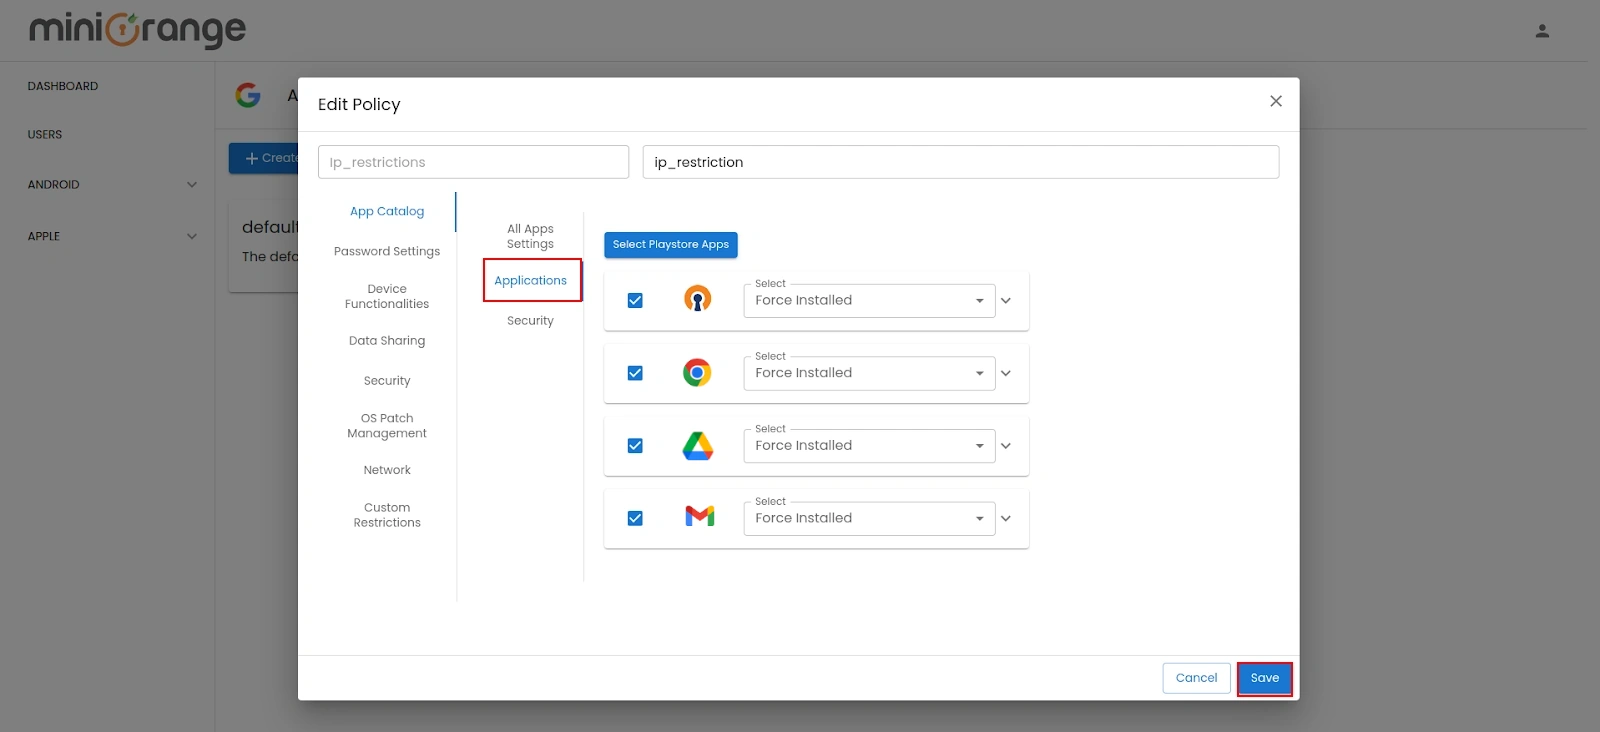Viewport: 1600px width, 732px height.
Task: Click the Create button behind dialog
Action: (x=264, y=158)
